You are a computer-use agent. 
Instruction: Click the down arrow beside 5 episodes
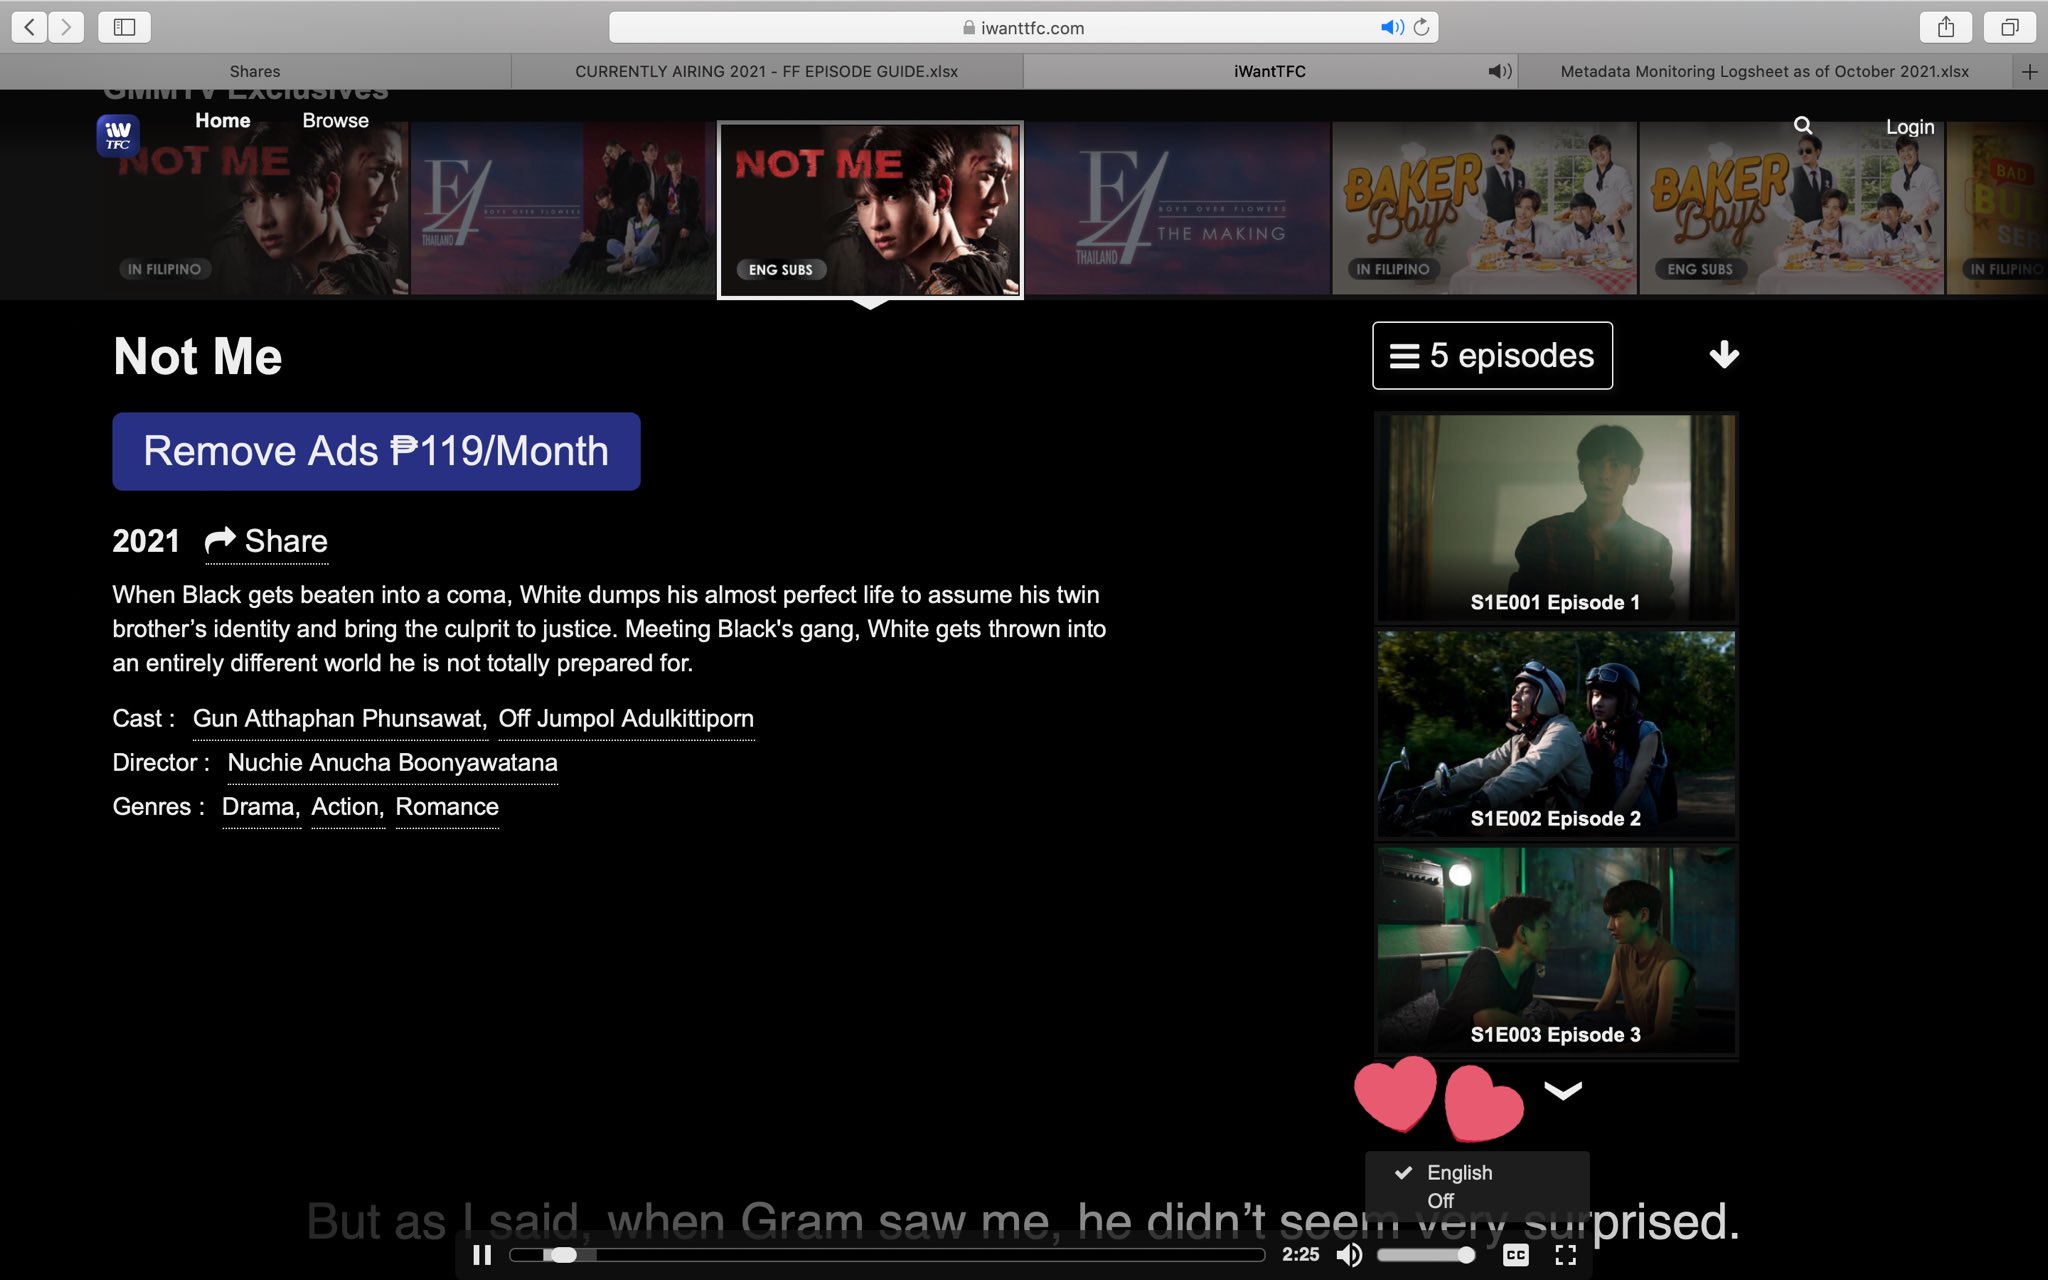point(1724,355)
